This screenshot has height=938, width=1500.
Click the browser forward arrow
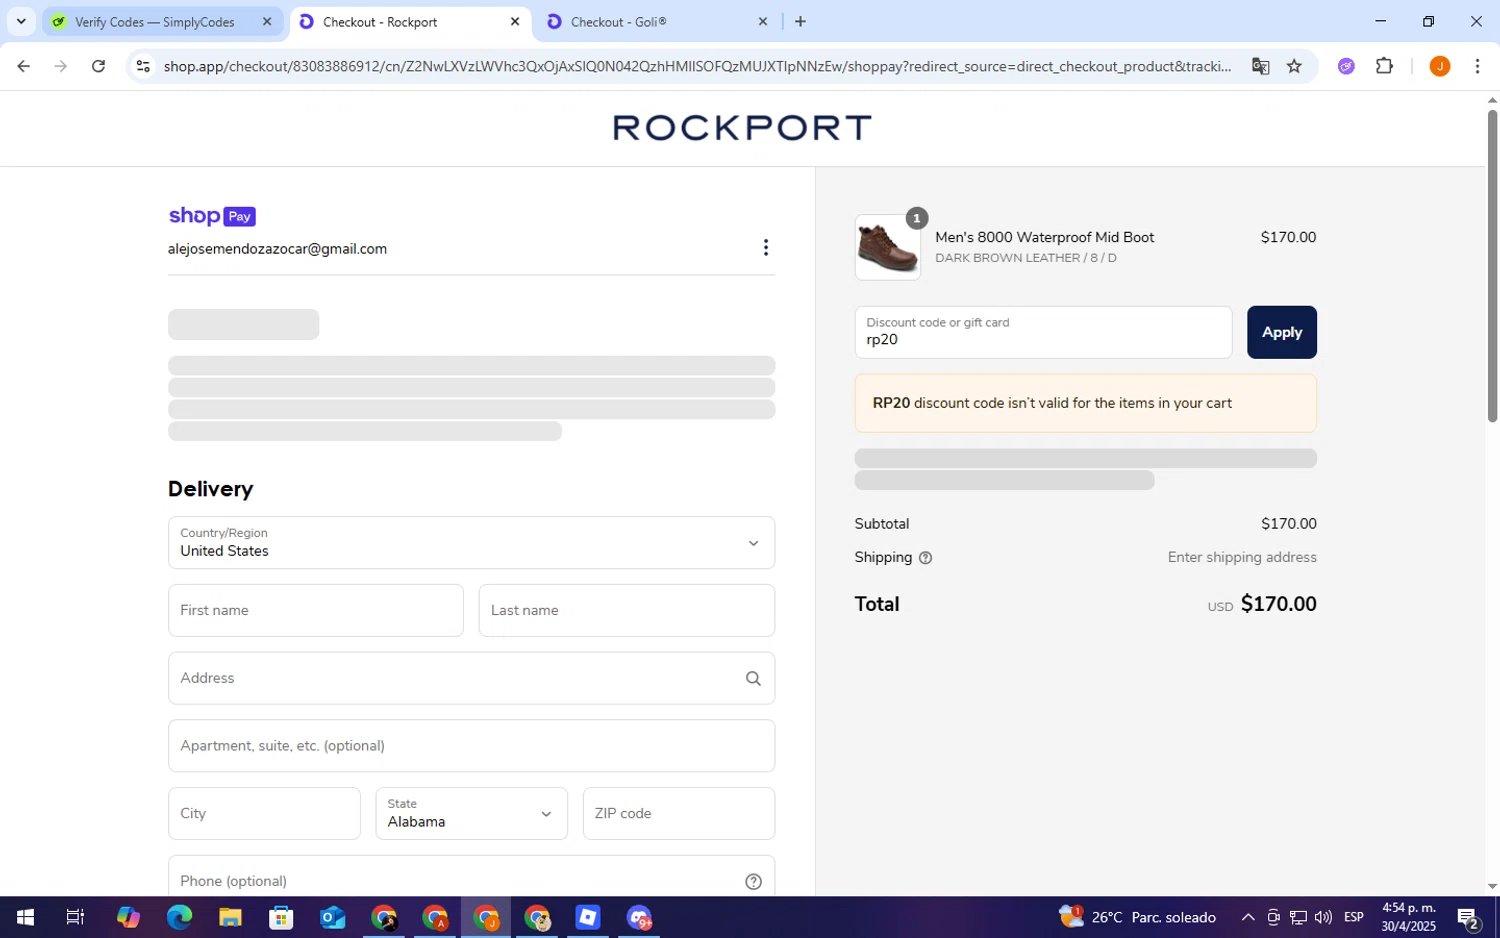click(x=61, y=66)
